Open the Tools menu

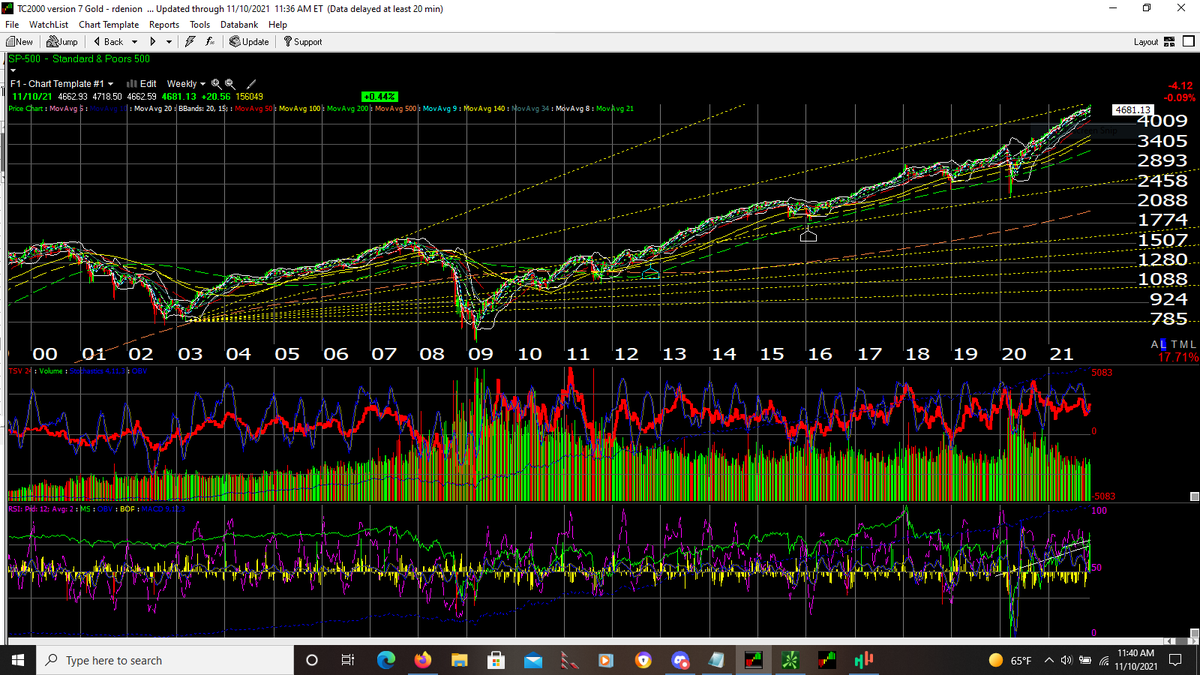point(201,24)
